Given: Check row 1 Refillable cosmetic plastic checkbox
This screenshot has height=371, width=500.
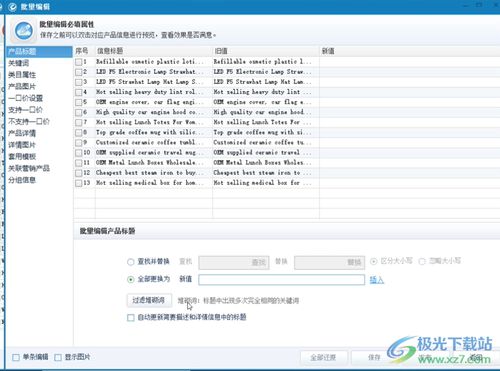Looking at the screenshot, I should [x=78, y=62].
